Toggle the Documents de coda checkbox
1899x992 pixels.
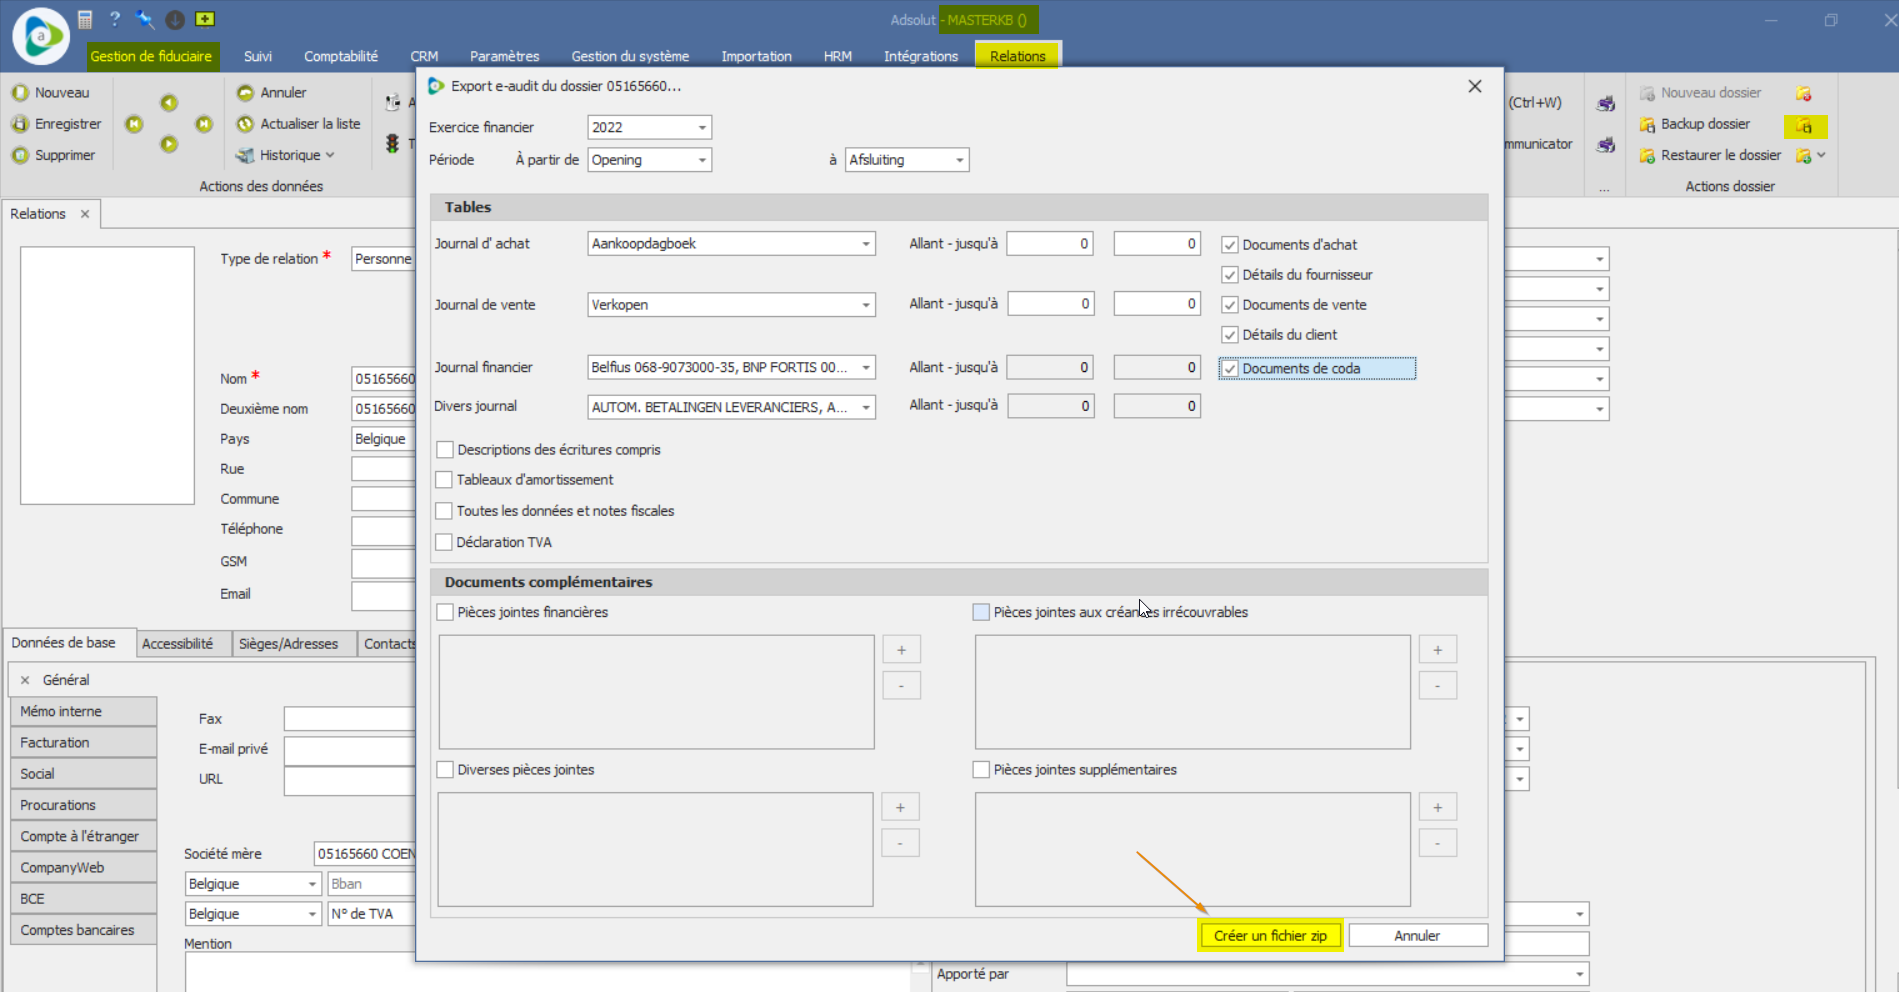pos(1230,368)
